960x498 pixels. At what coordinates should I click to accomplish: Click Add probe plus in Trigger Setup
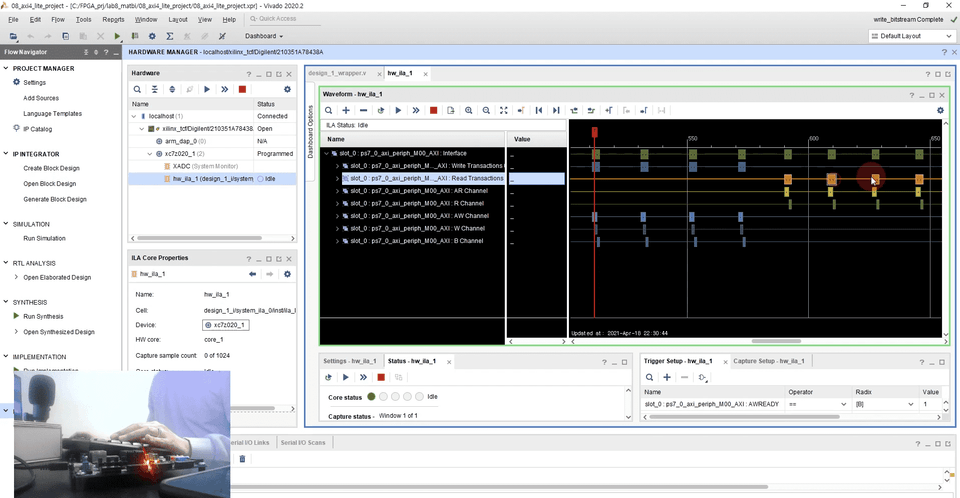(667, 377)
